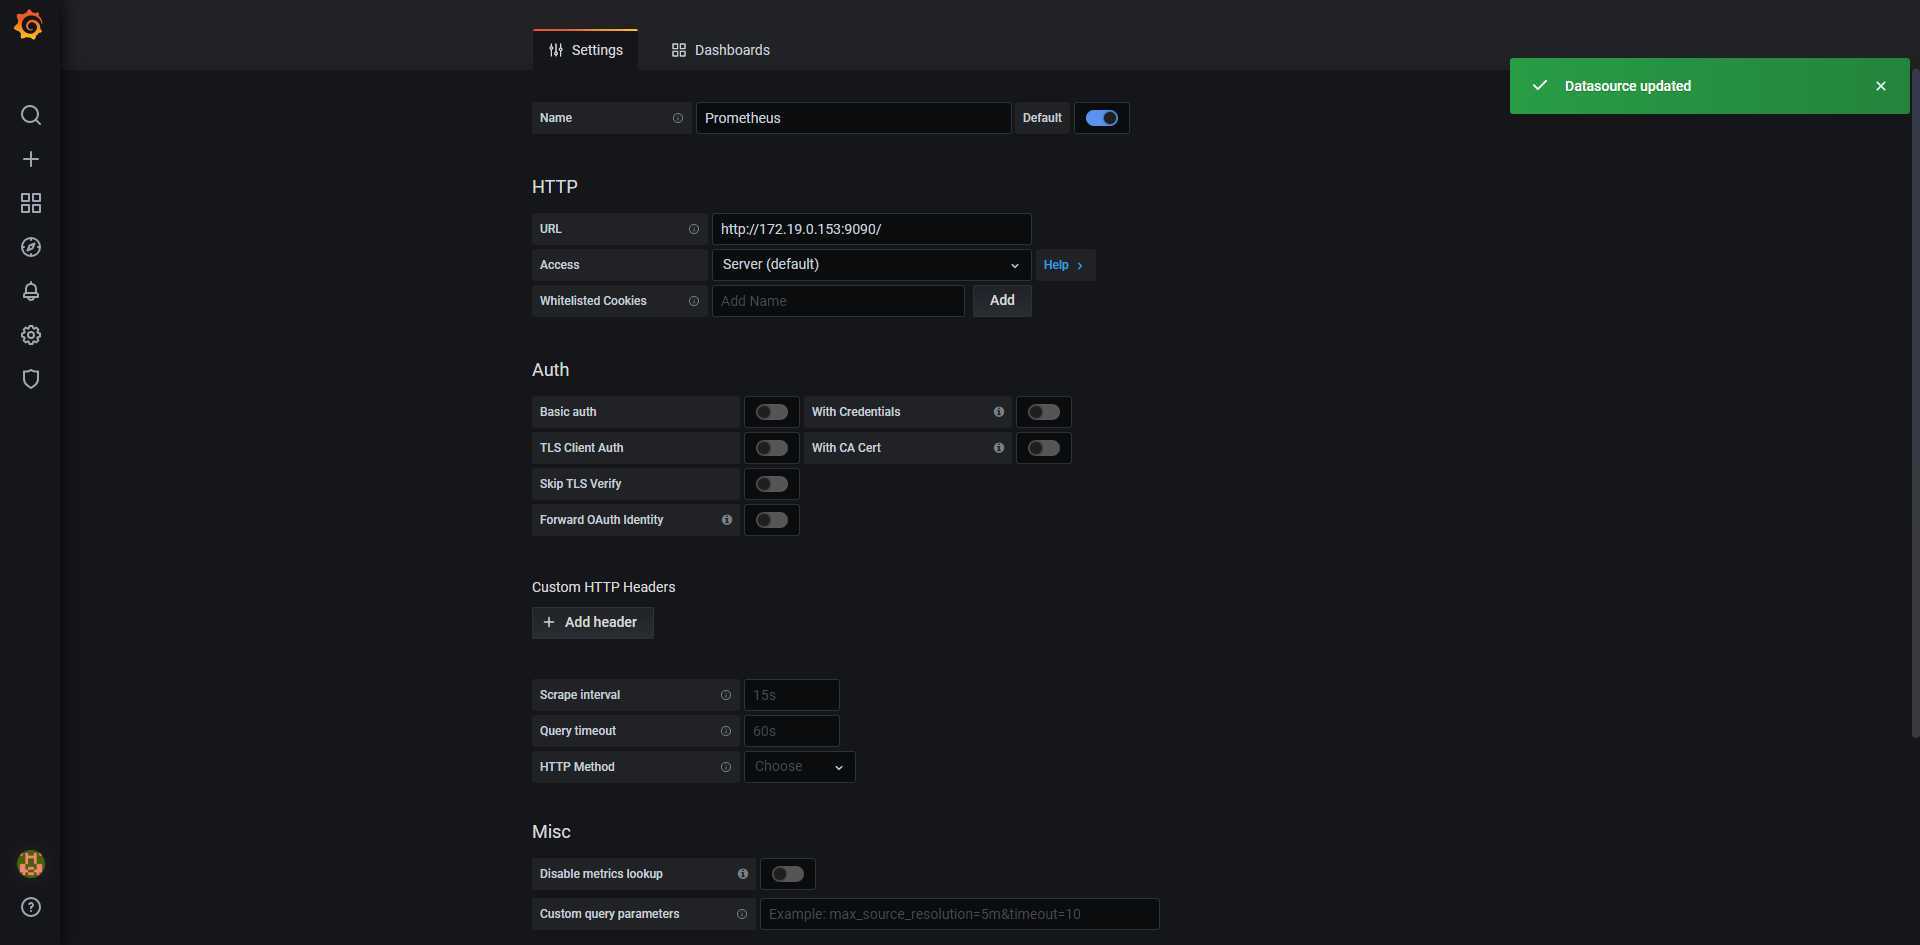
Task: Click info icon beside Whitelisted Cookies
Action: click(694, 301)
